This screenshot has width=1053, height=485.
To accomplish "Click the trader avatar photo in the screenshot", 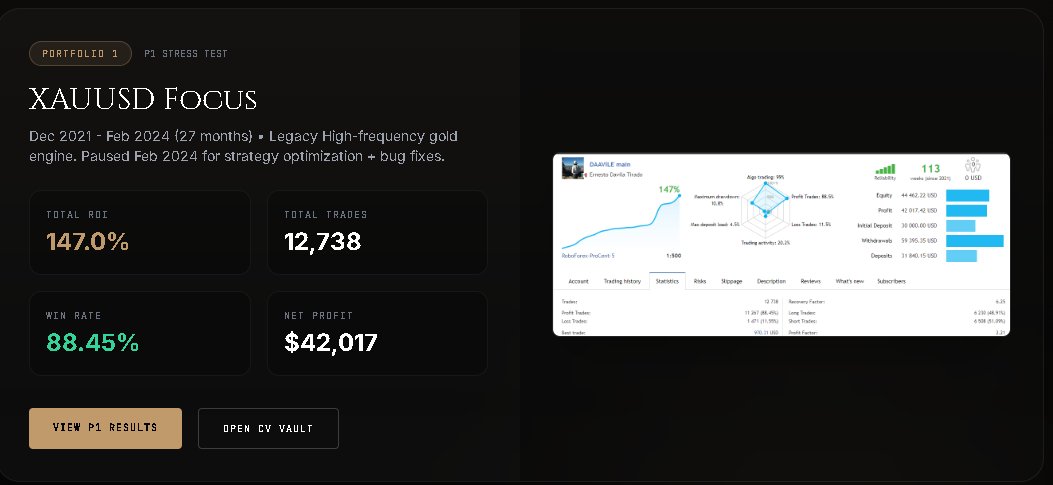I will (573, 168).
